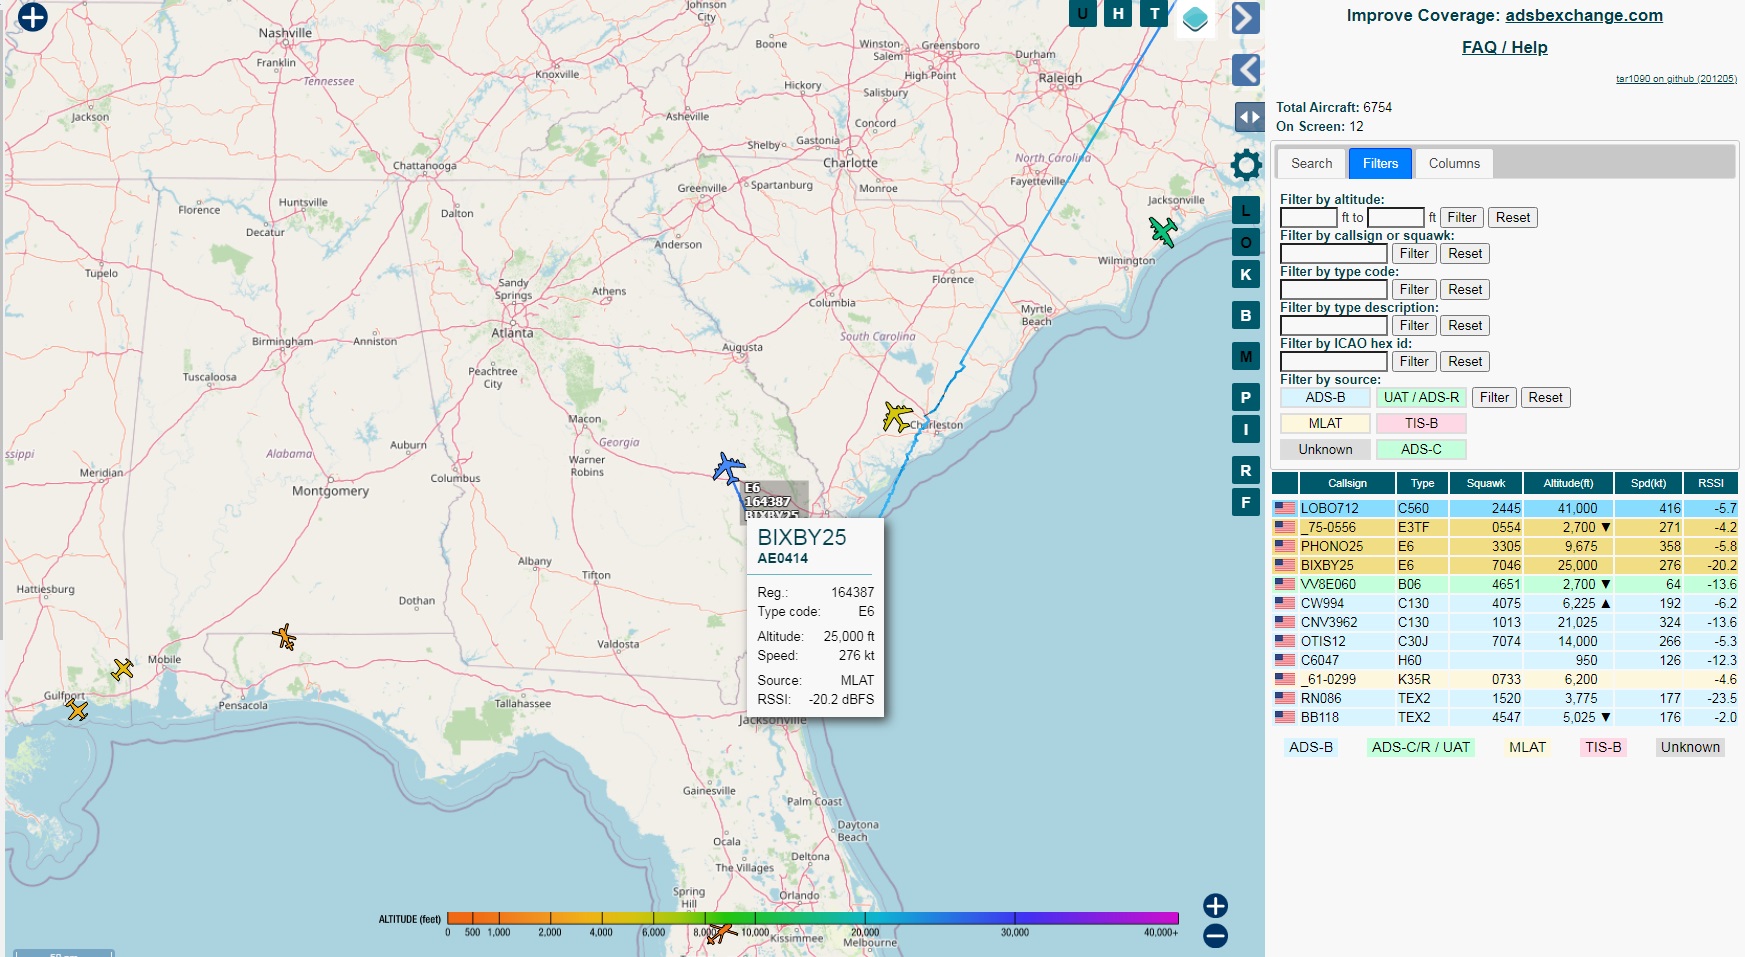Viewport: 1745px width, 957px height.
Task: Toggle the K map option button
Action: click(1245, 274)
